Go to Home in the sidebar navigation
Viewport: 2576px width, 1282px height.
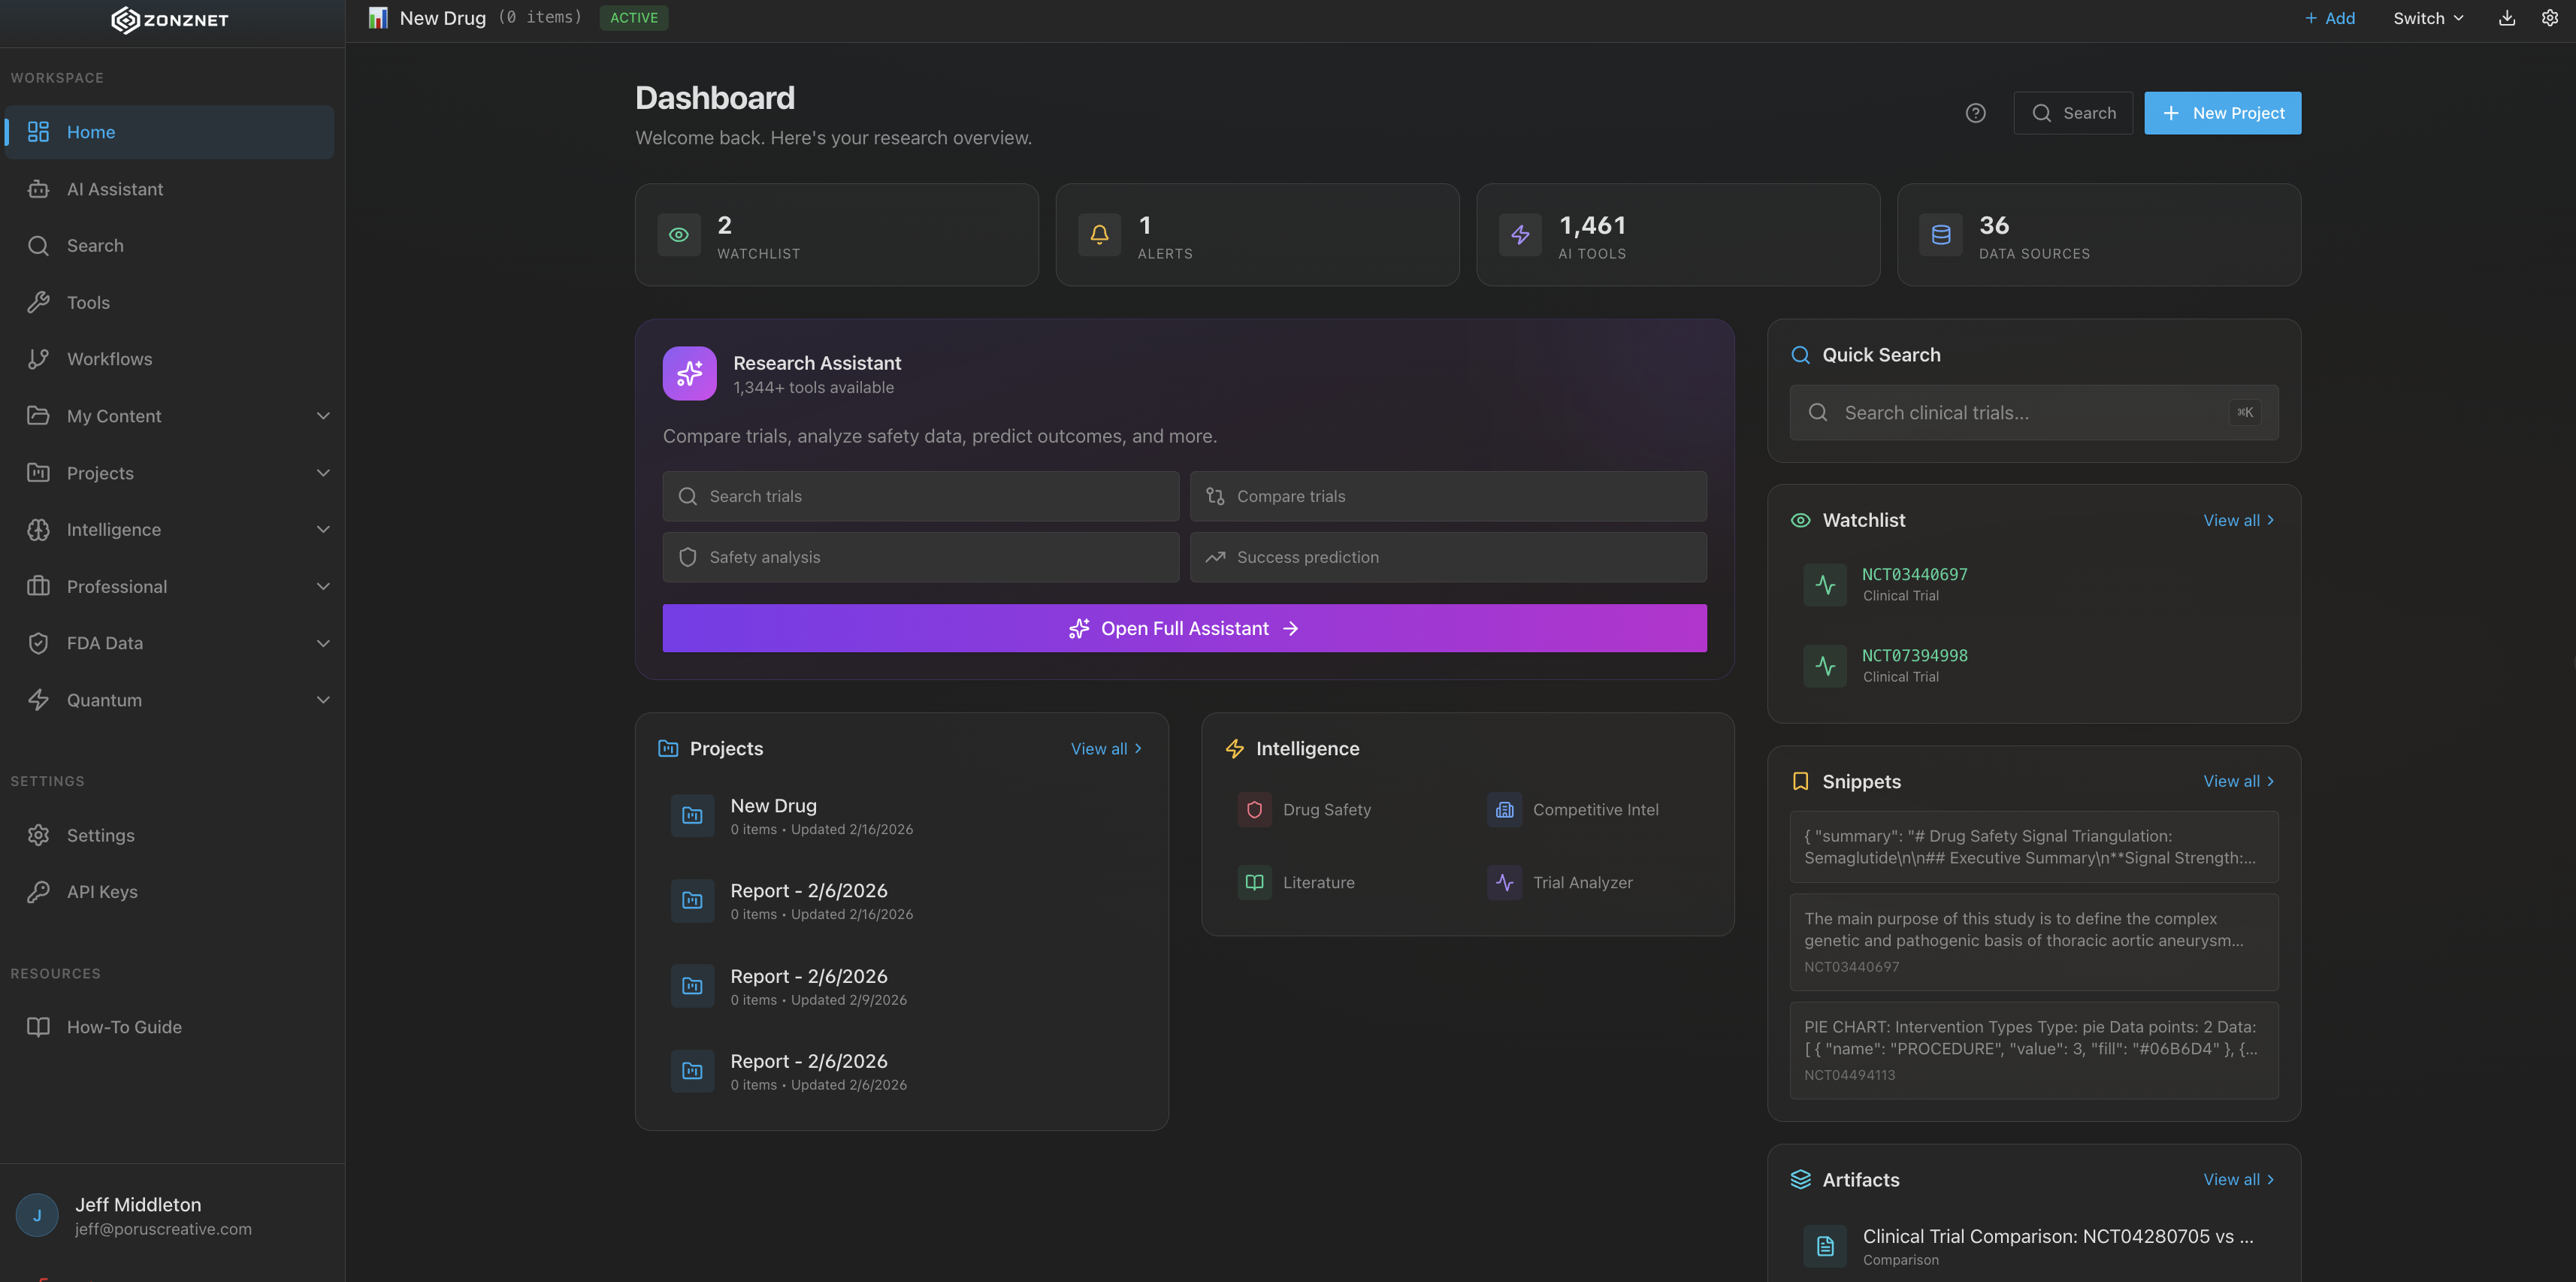[x=91, y=131]
